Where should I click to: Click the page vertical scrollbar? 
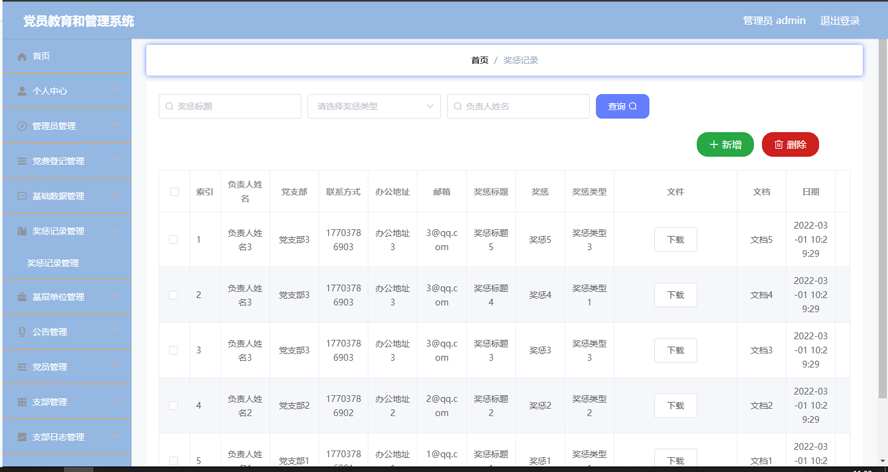[882, 218]
